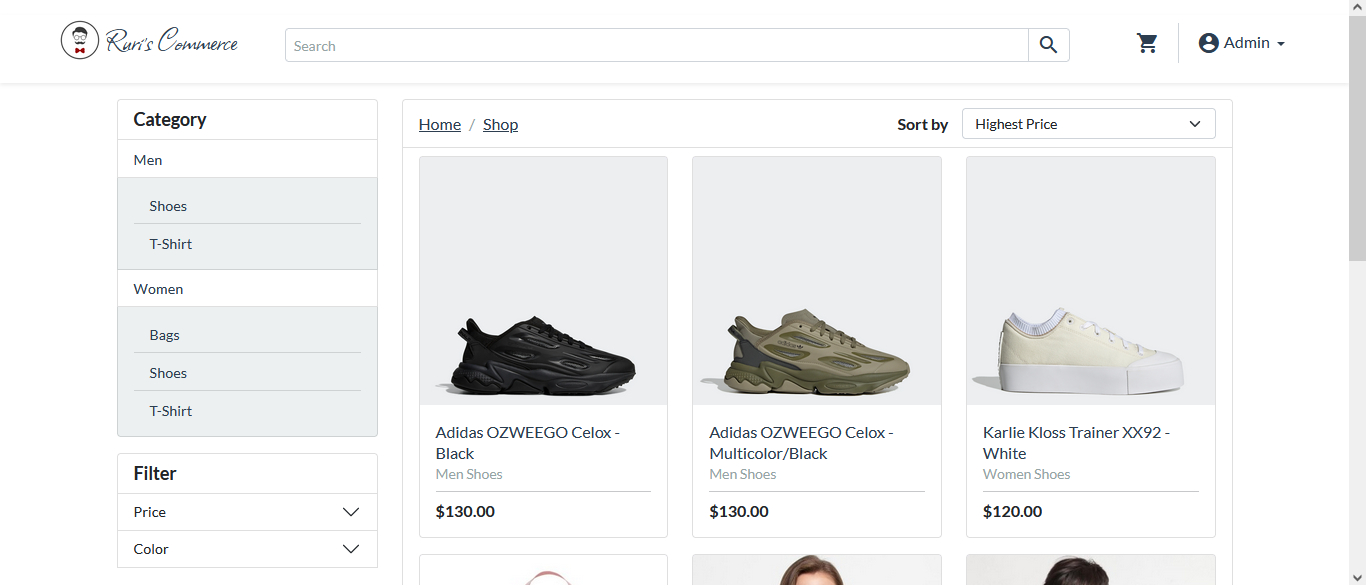Select Shoes under Men
This screenshot has height=585, width=1366.
[168, 205]
